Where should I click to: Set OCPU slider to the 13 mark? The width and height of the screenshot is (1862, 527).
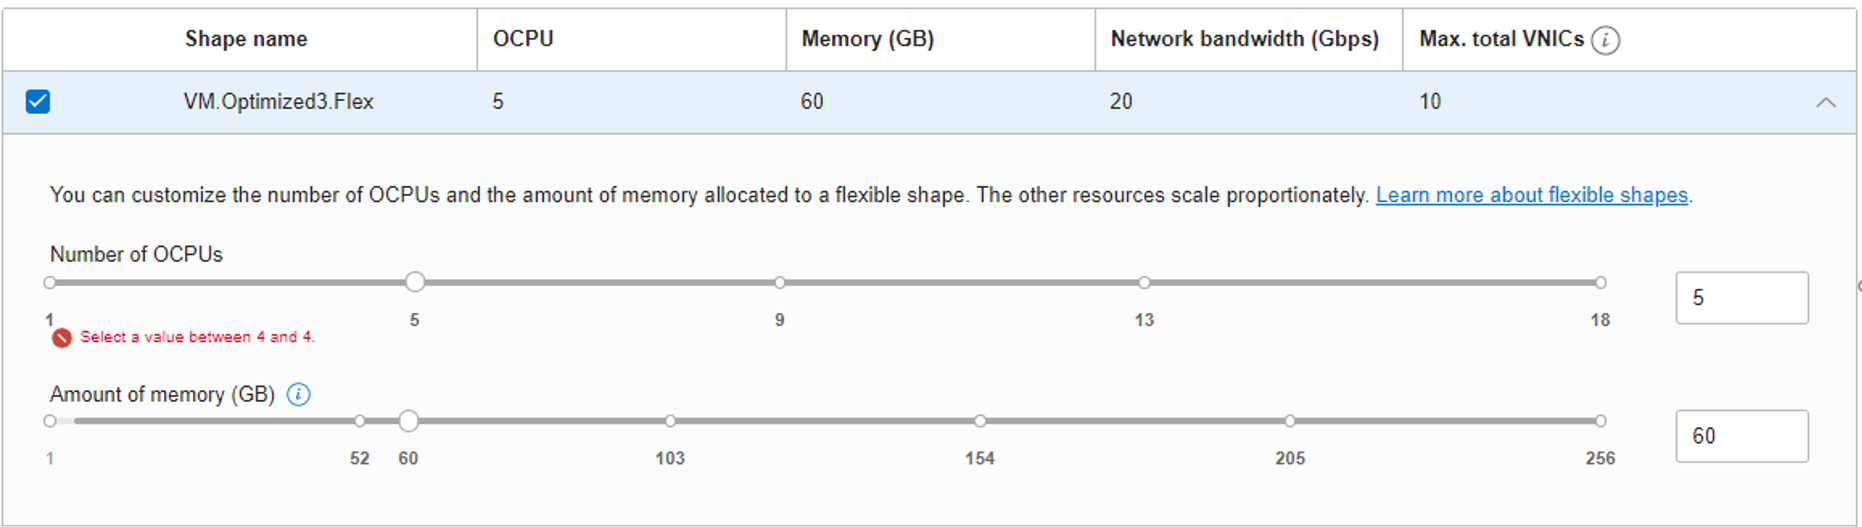tap(1144, 283)
